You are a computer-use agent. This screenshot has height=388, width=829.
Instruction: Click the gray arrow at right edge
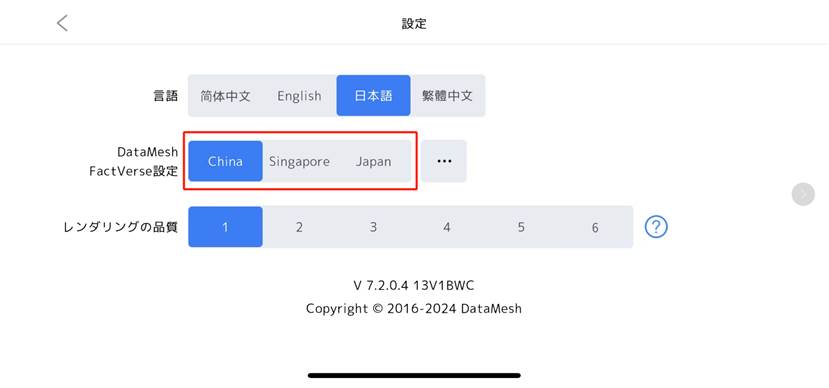click(x=803, y=194)
